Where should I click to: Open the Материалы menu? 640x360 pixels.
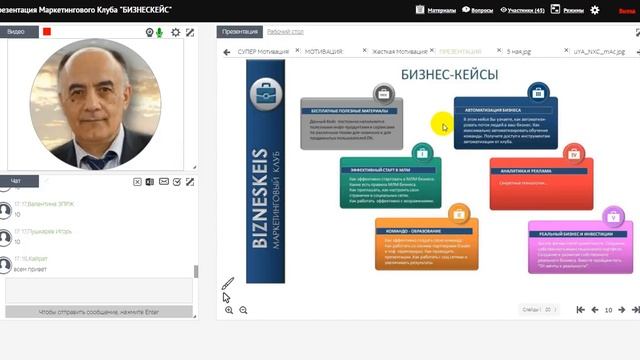click(436, 10)
